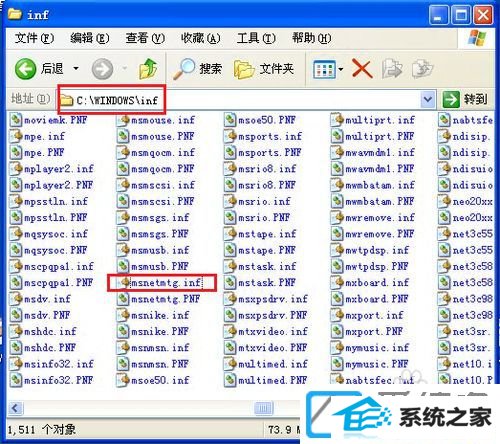Click the address field C:\WINDOWS\inf
The height and width of the screenshot is (444, 500).
tap(240, 100)
